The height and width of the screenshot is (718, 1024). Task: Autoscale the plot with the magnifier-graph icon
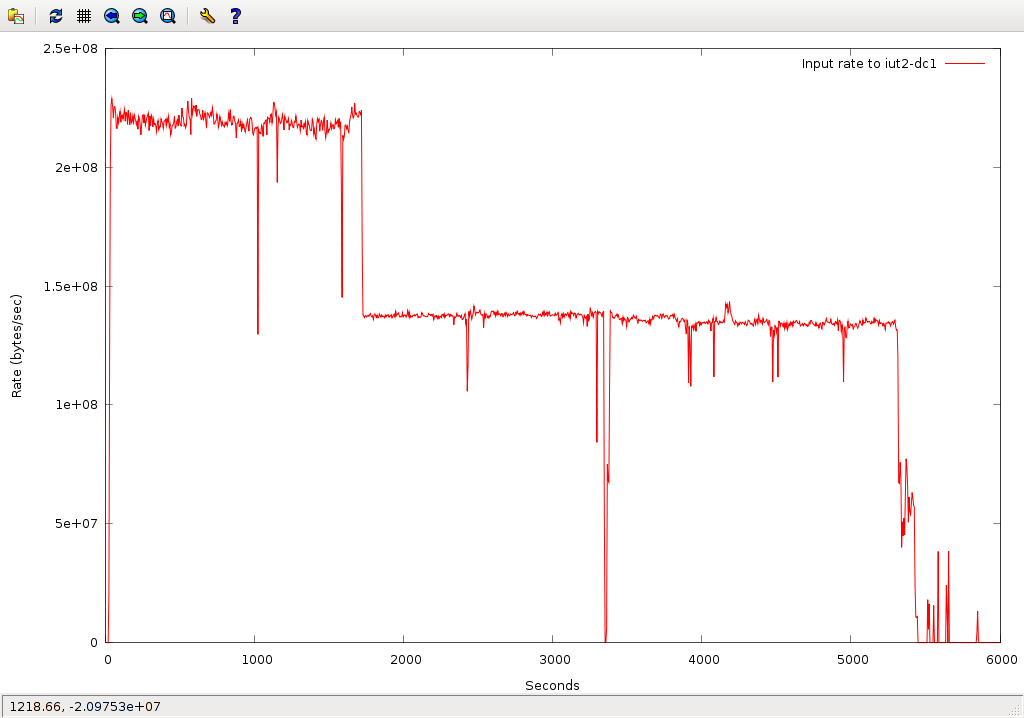(168, 16)
